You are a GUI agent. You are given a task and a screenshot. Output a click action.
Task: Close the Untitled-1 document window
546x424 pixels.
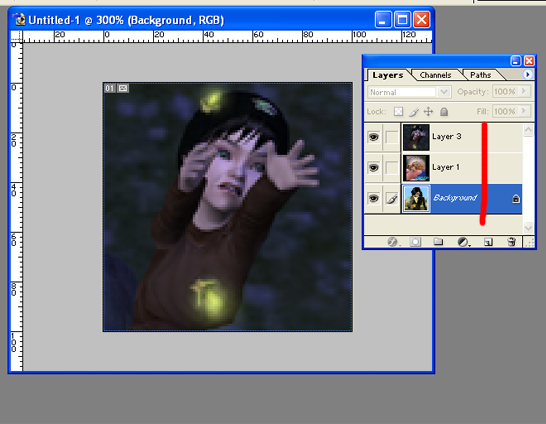click(421, 19)
